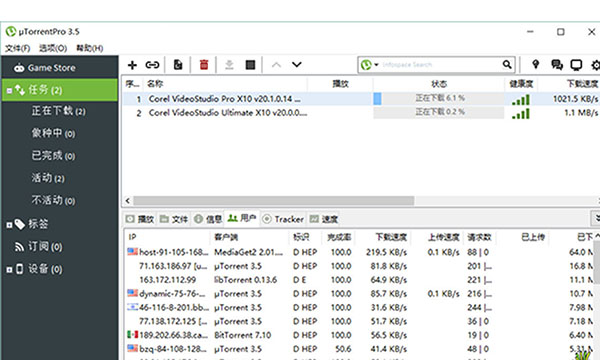Stop torrent with black square icon
Viewport: 600px width, 360px height.
[x=250, y=65]
